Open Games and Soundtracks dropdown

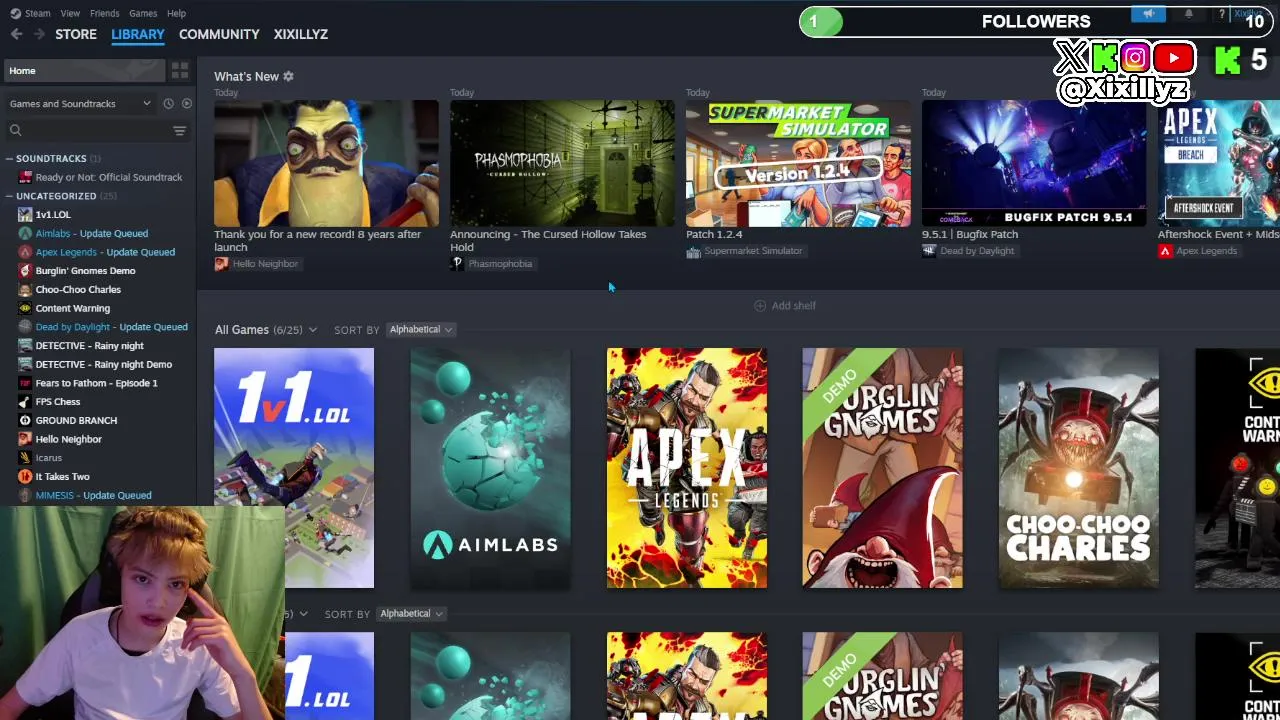pos(80,104)
